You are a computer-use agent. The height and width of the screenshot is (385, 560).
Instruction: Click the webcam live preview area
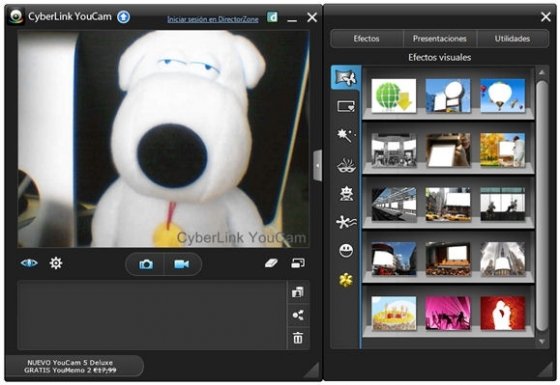pyautogui.click(x=164, y=139)
